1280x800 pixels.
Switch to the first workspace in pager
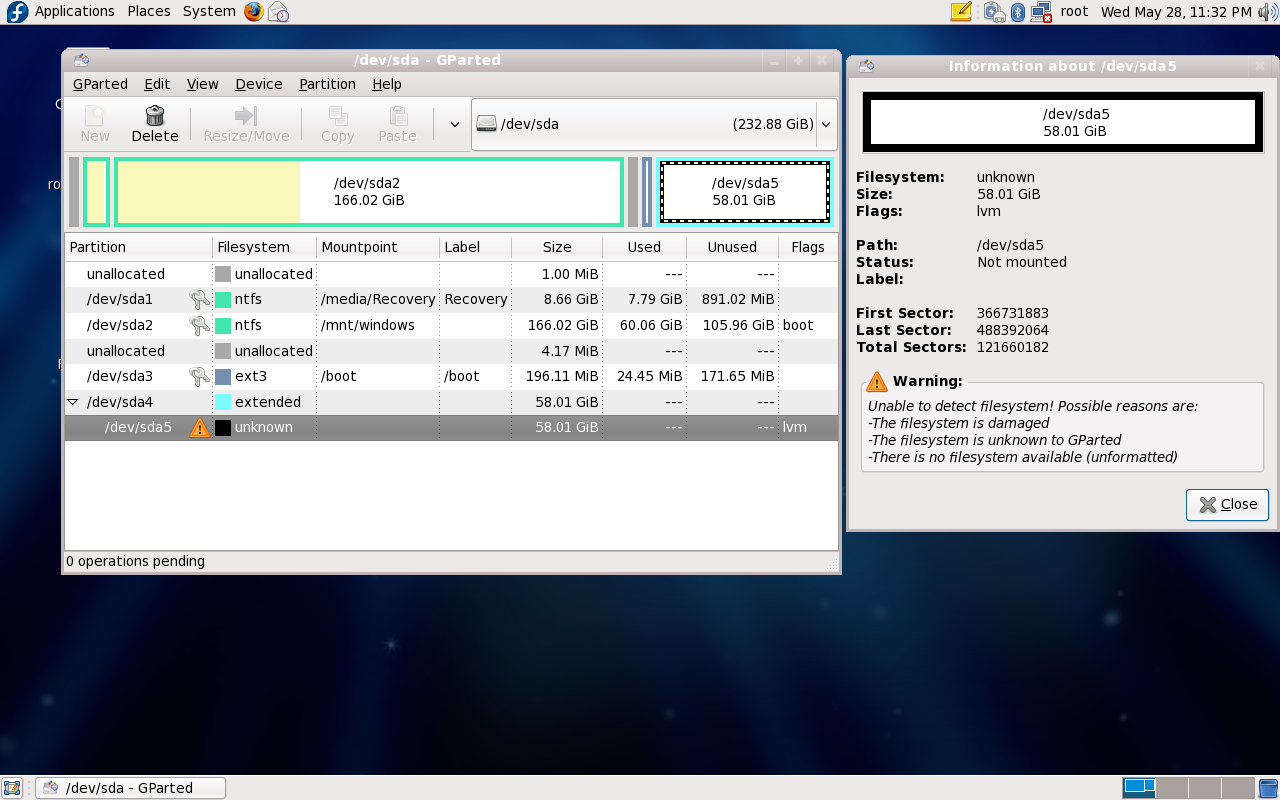1139,788
